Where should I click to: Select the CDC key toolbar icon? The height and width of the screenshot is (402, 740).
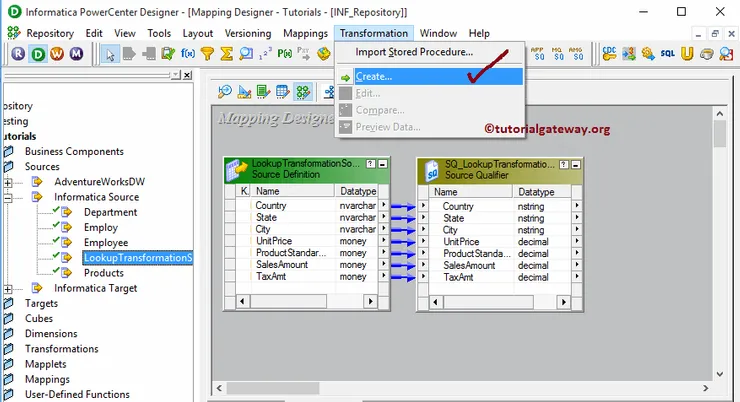[609, 54]
